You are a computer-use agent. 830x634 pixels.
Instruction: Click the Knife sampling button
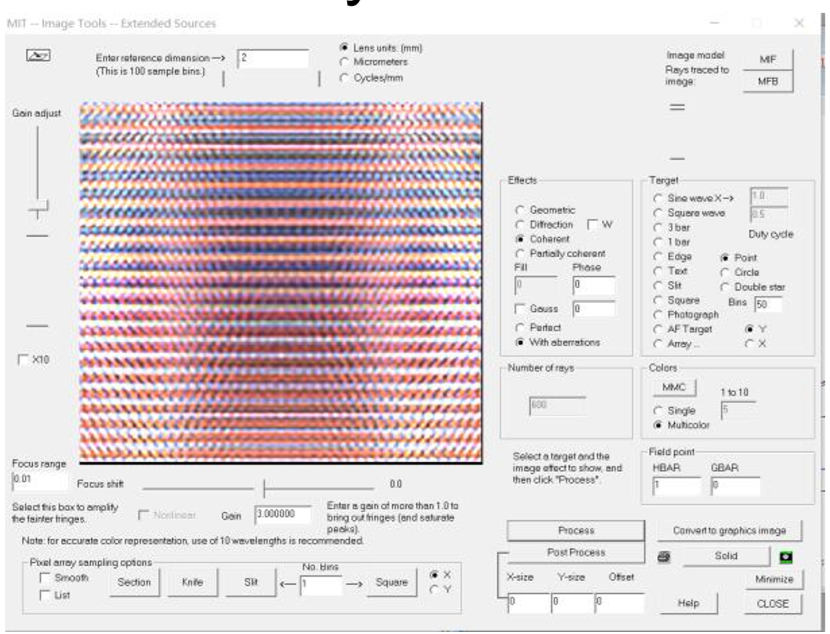coord(192,583)
